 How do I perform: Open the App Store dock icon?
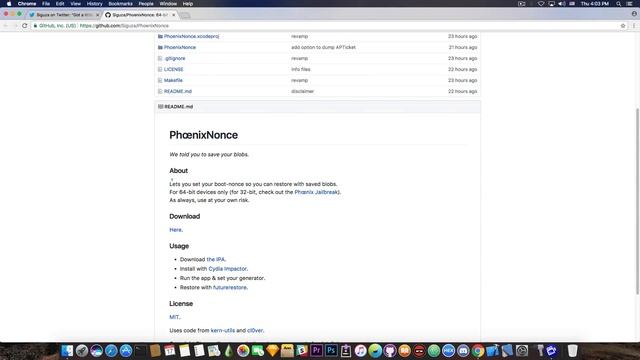tap(126, 351)
